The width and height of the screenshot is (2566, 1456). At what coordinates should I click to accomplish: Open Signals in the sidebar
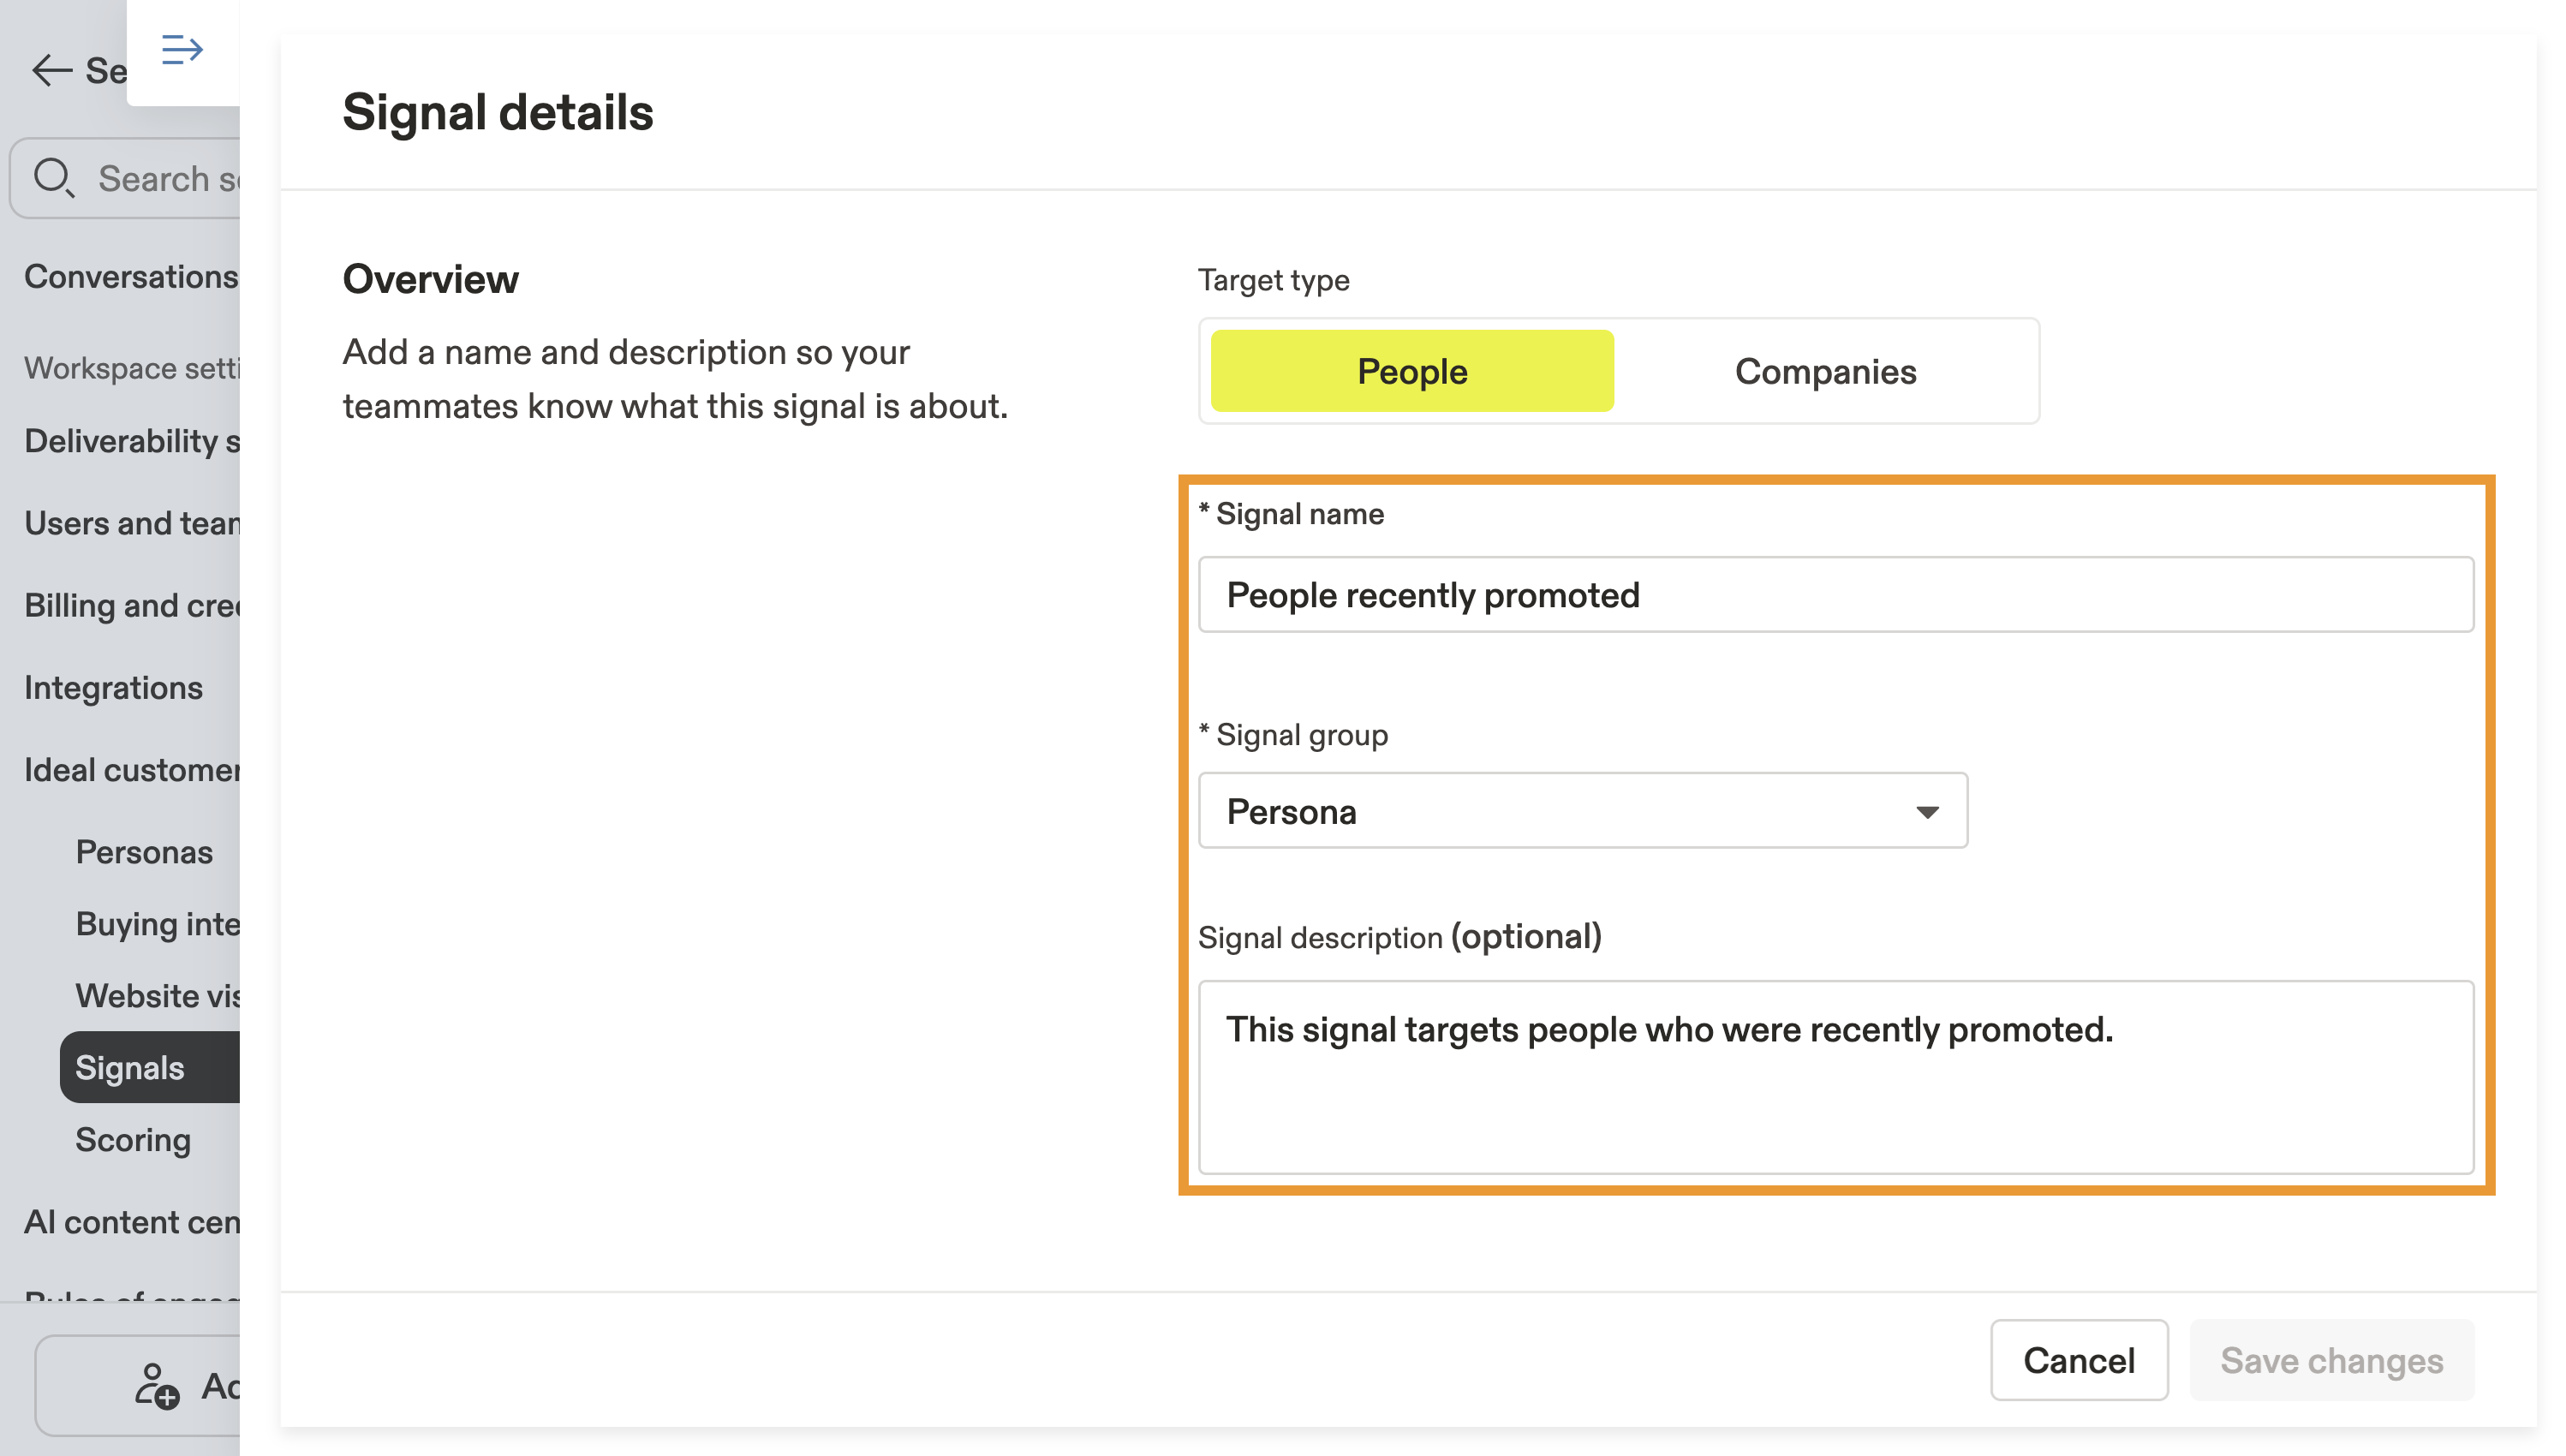(x=130, y=1068)
